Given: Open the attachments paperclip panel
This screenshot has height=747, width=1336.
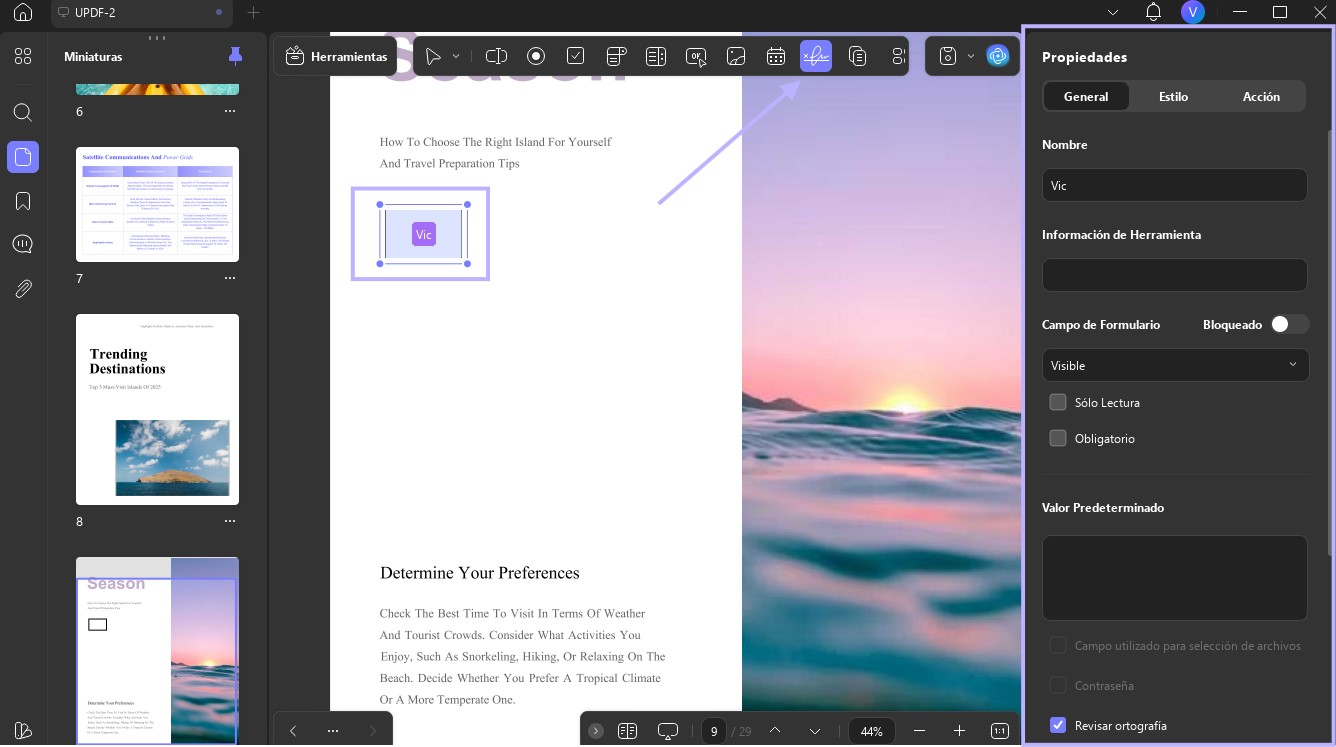Looking at the screenshot, I should coord(23,289).
